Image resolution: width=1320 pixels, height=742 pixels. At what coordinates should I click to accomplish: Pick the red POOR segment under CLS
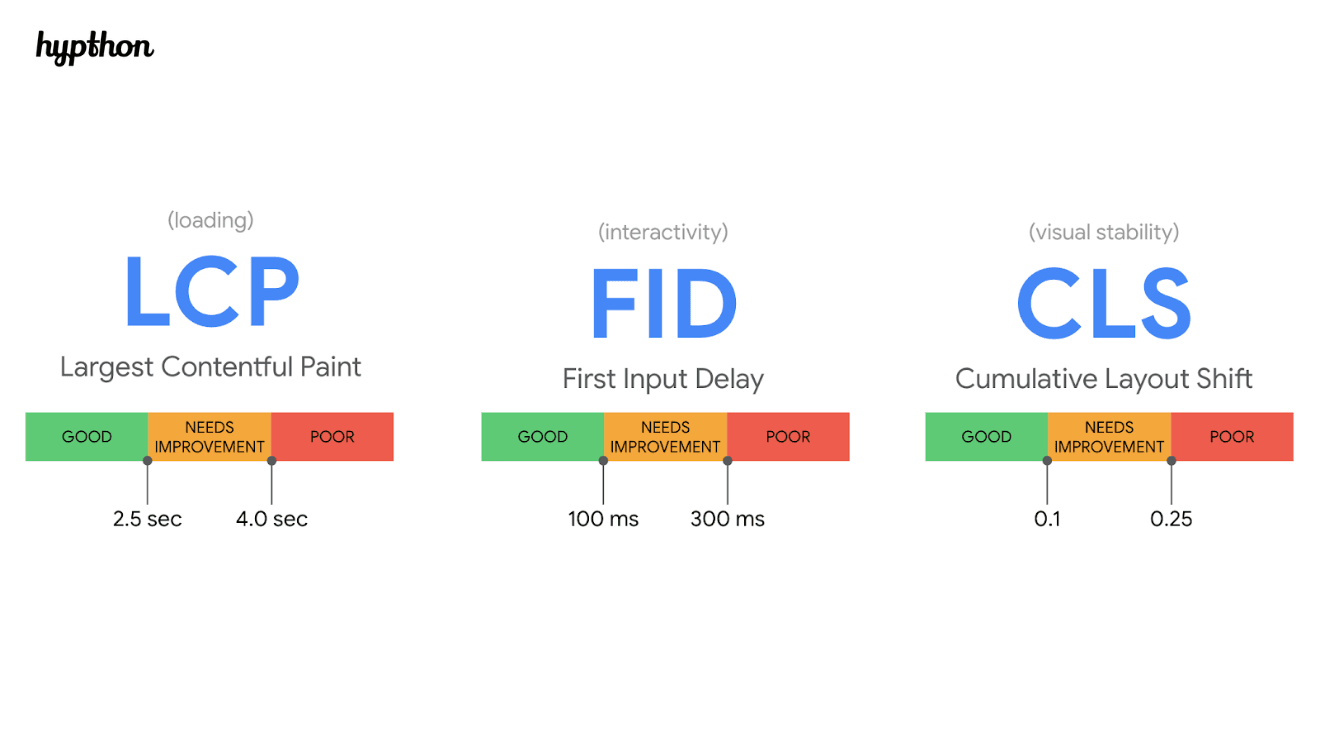1232,437
